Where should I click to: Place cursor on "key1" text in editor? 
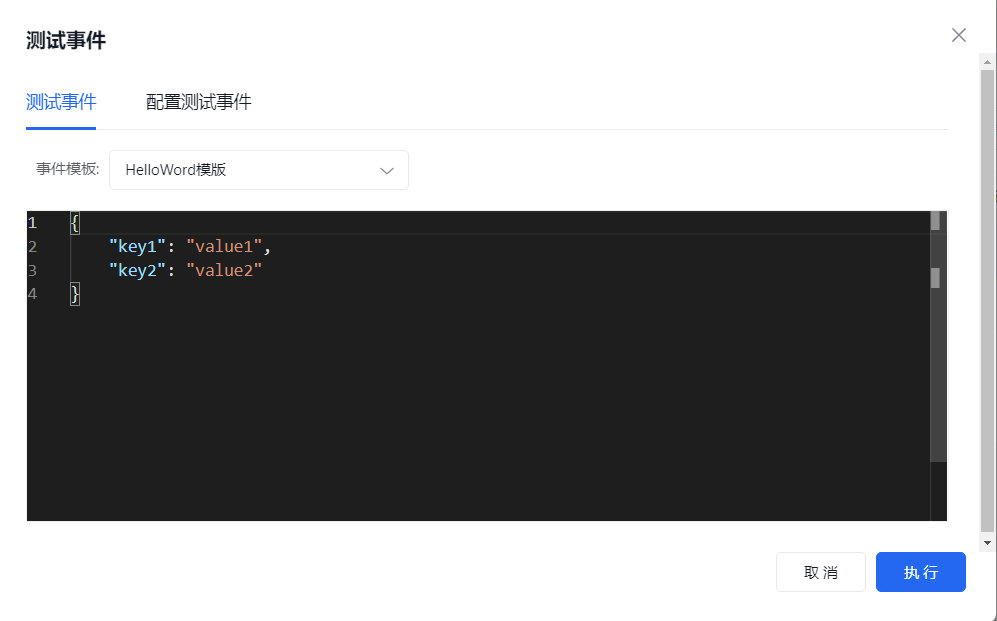coord(137,247)
